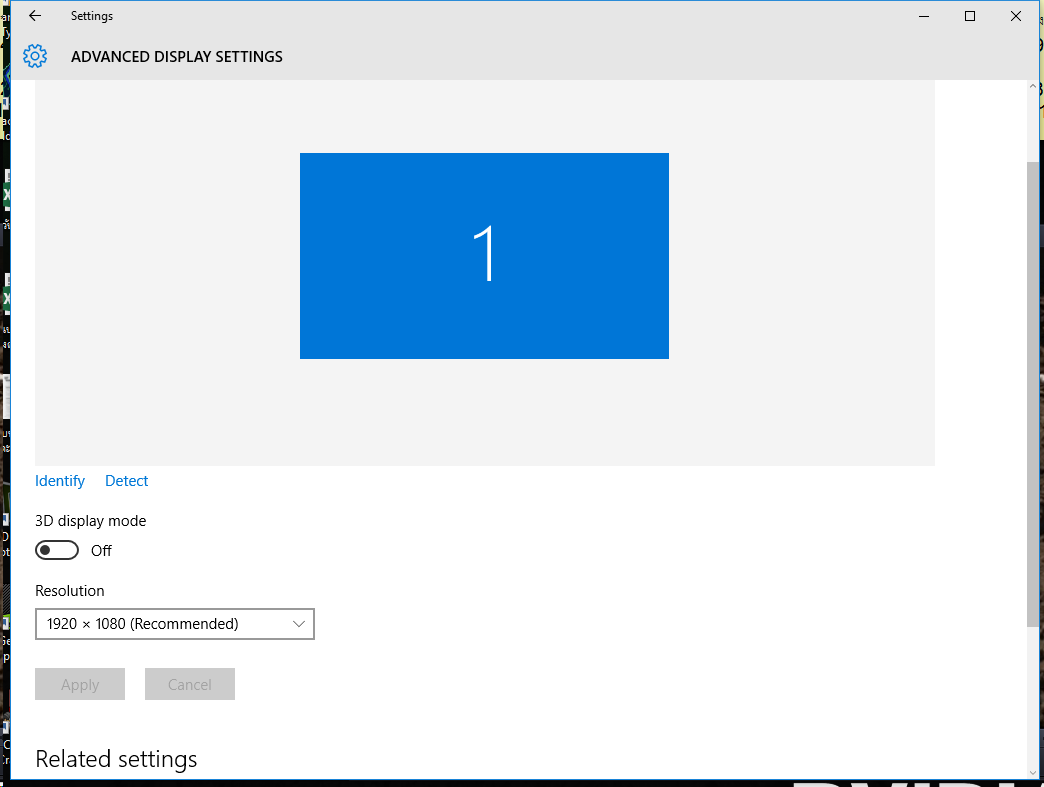Click the Cancel button
The height and width of the screenshot is (787, 1044).
pyautogui.click(x=190, y=684)
